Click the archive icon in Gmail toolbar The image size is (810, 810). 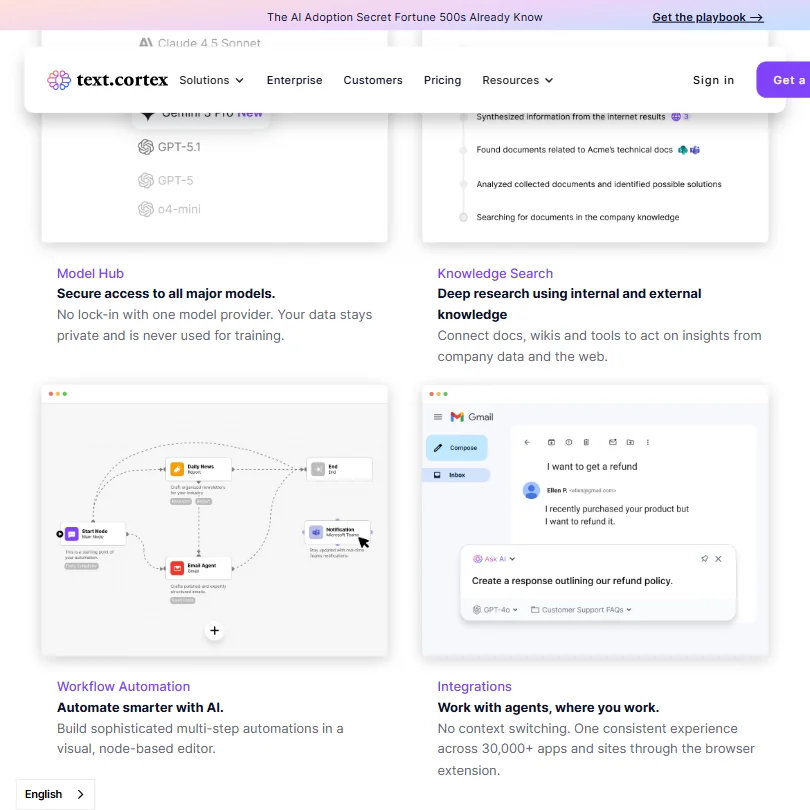(x=551, y=442)
